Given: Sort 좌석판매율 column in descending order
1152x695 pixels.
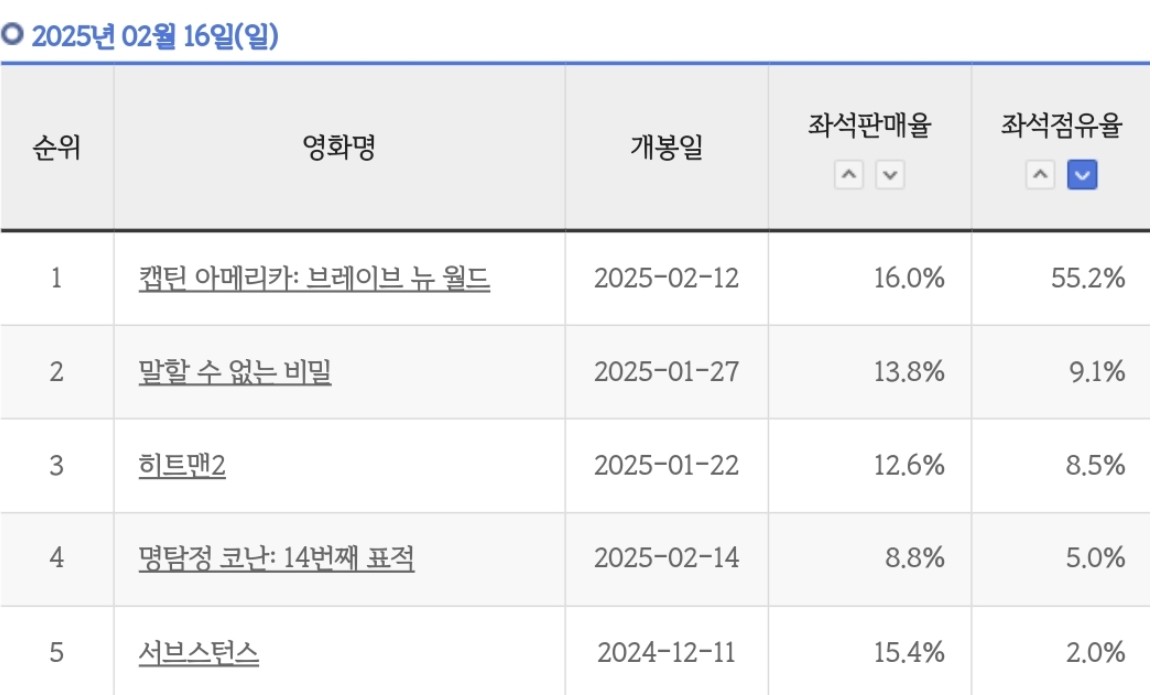Looking at the screenshot, I should coord(889,176).
